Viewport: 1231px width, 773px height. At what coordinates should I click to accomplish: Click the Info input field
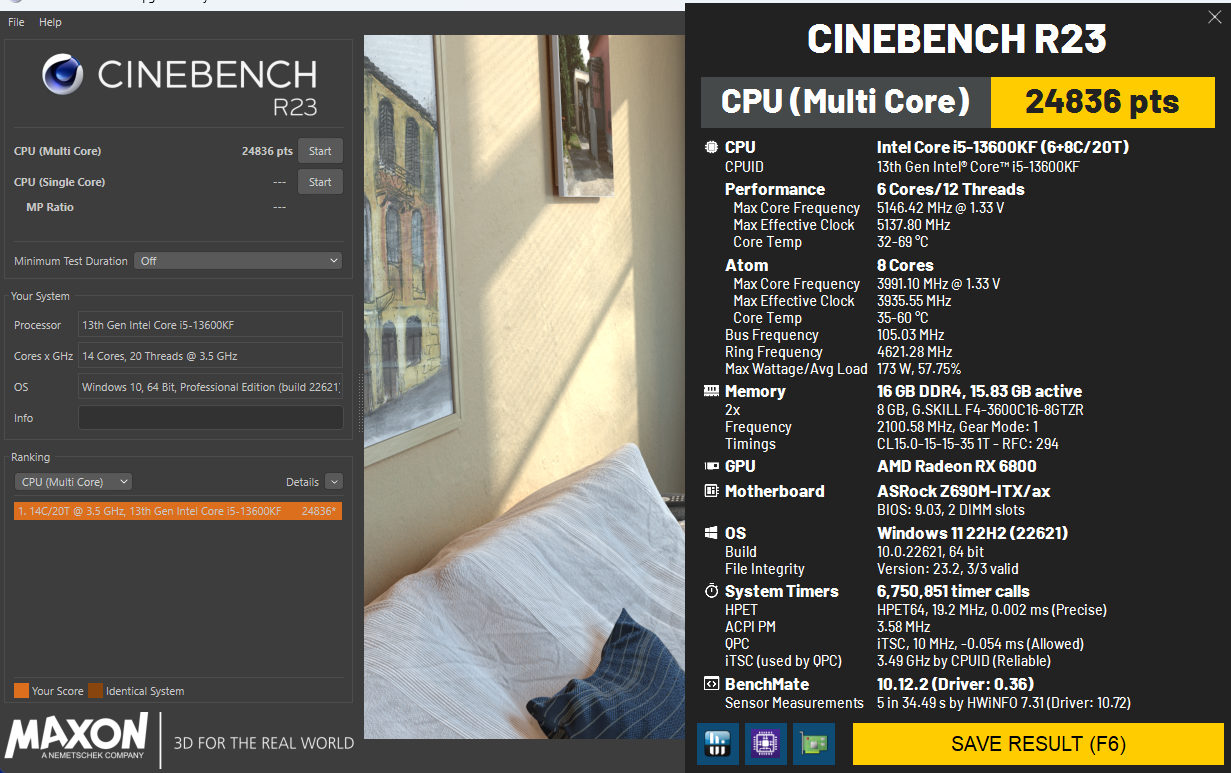click(x=210, y=418)
